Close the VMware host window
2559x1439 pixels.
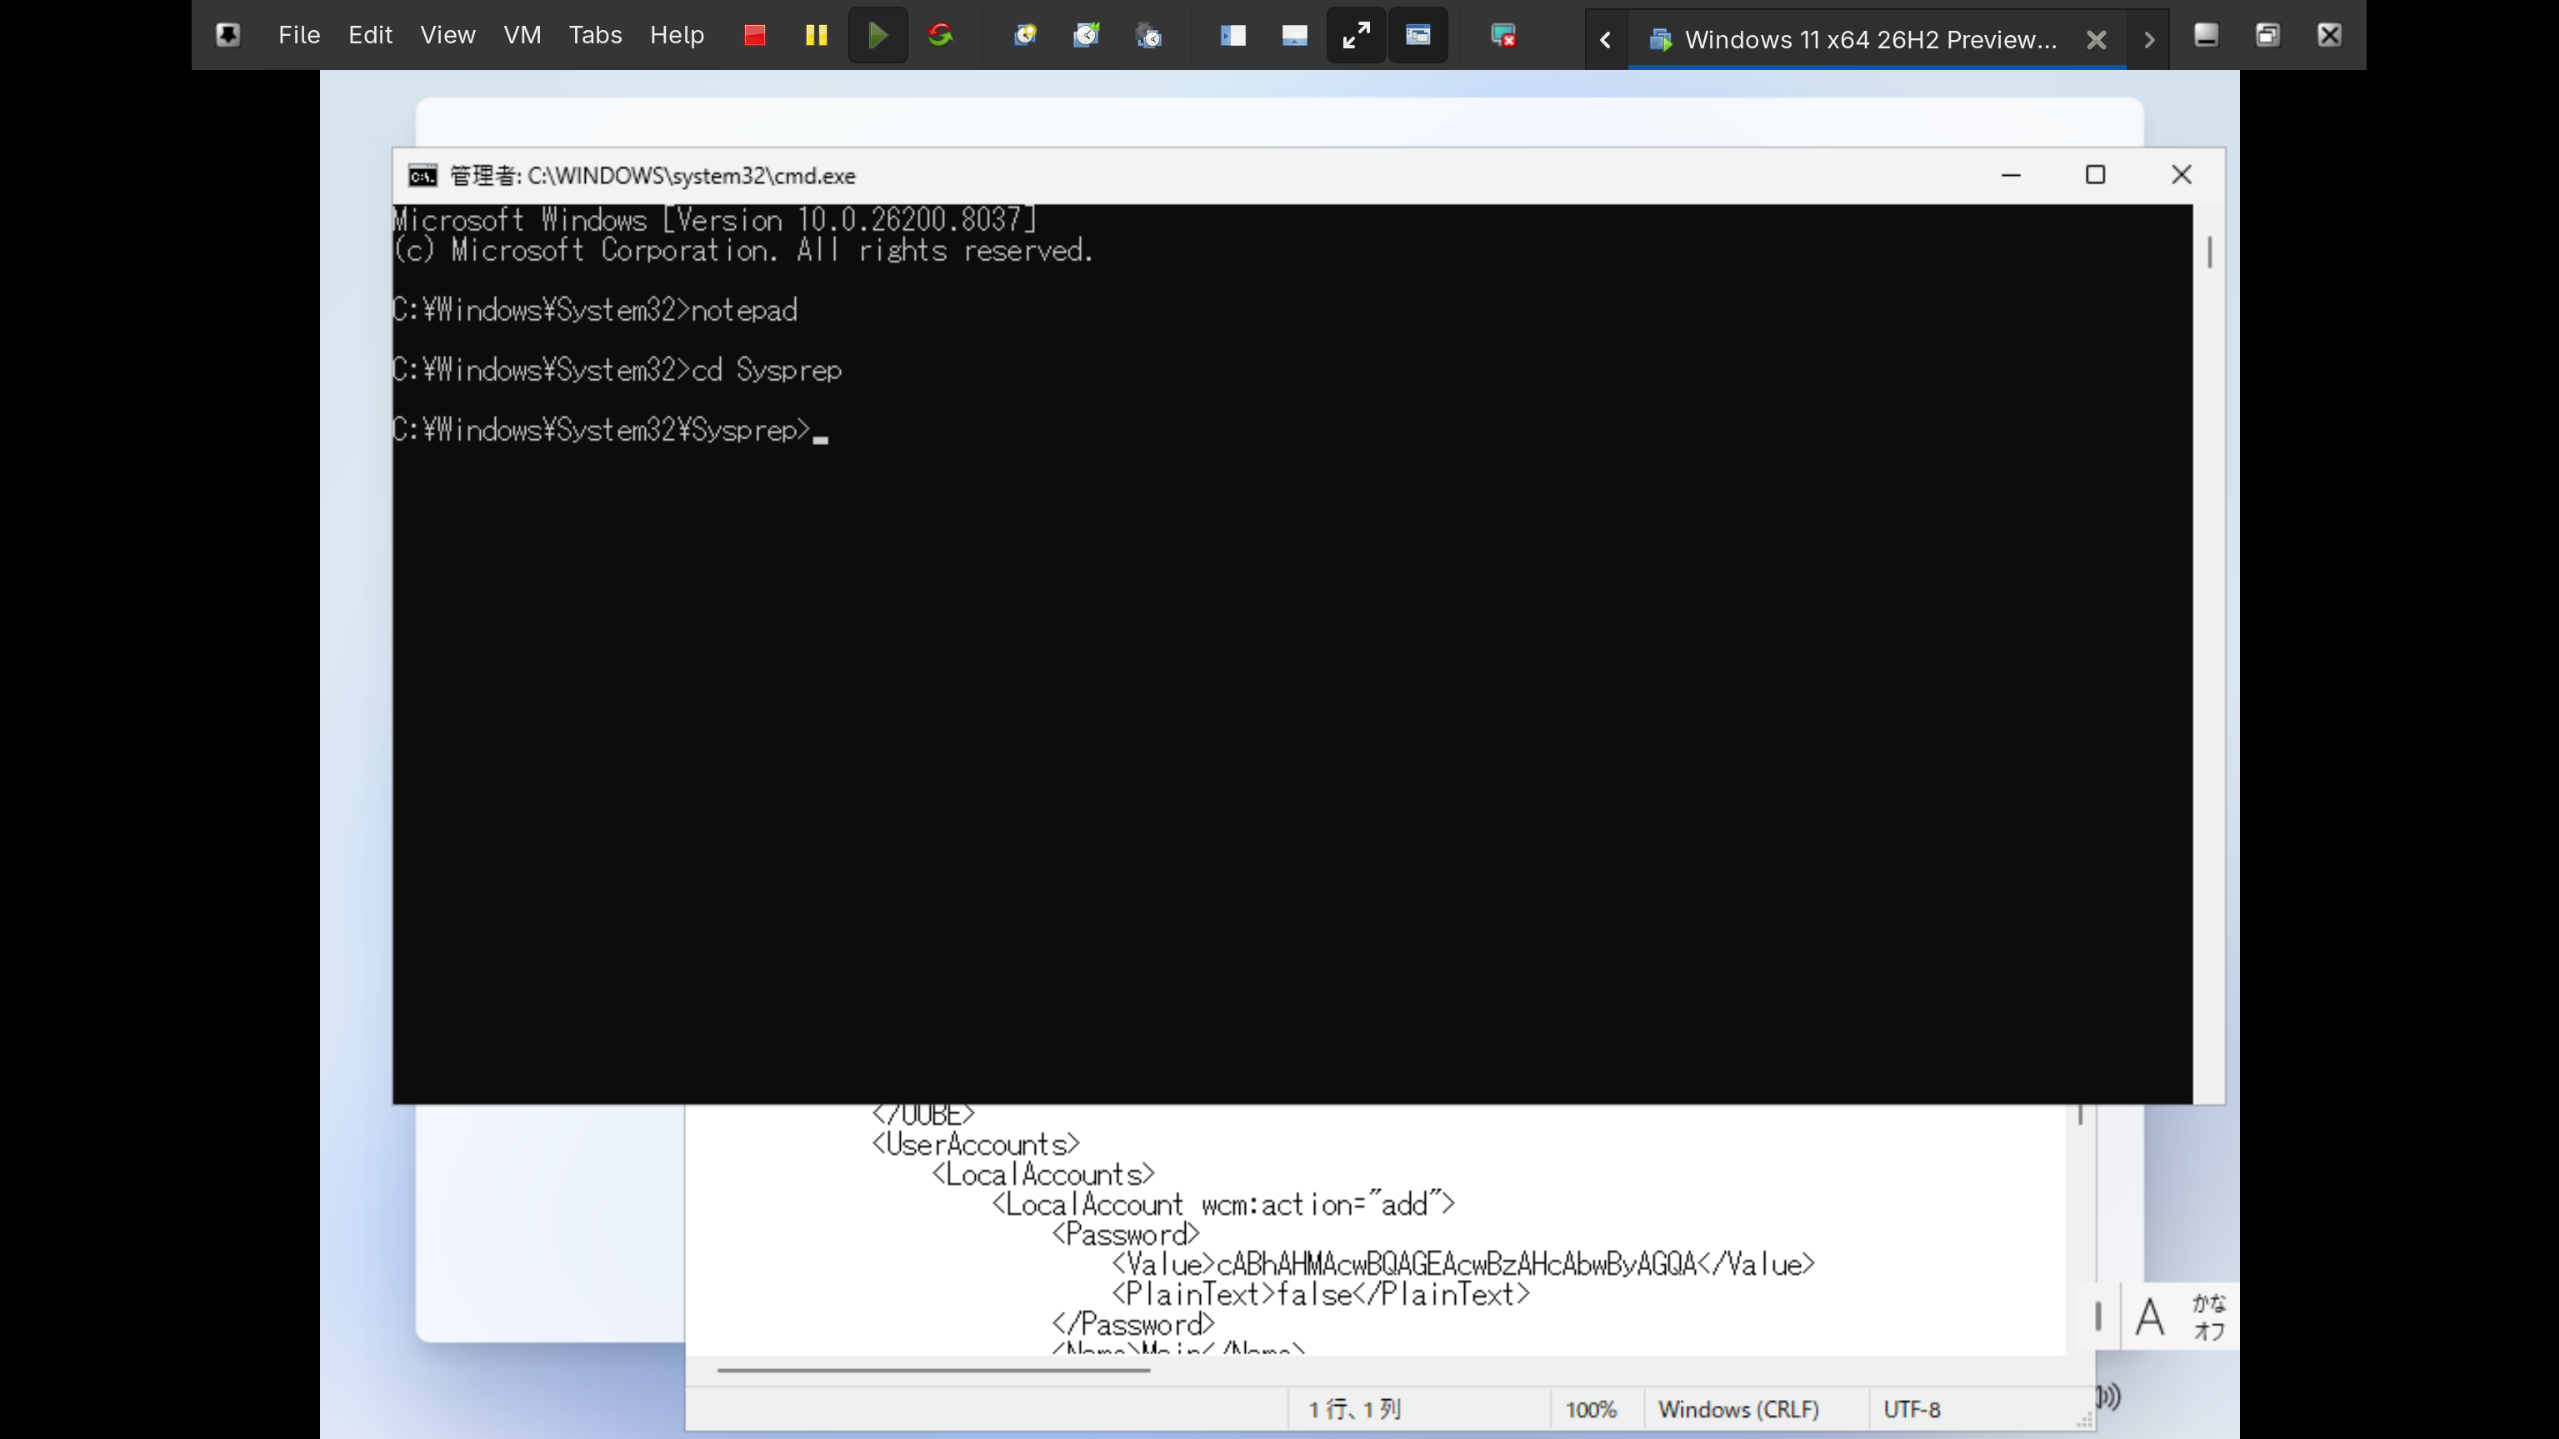(x=2329, y=35)
